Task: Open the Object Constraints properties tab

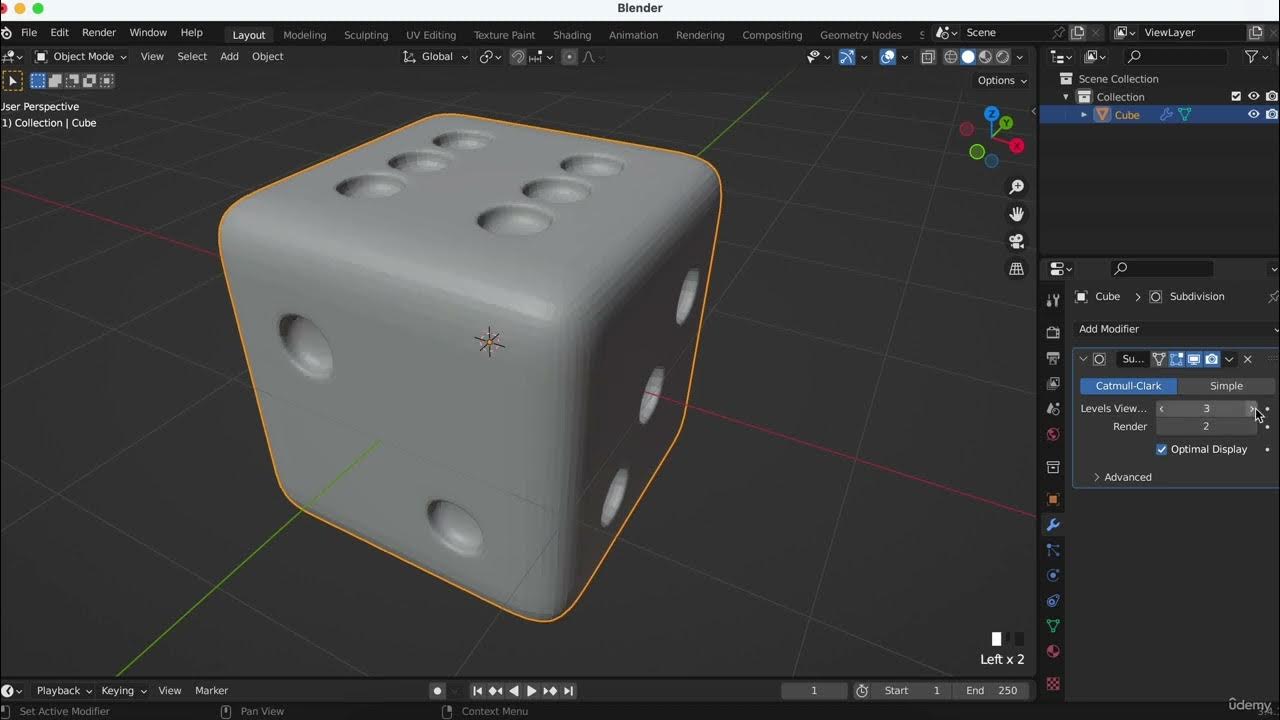Action: [1053, 601]
